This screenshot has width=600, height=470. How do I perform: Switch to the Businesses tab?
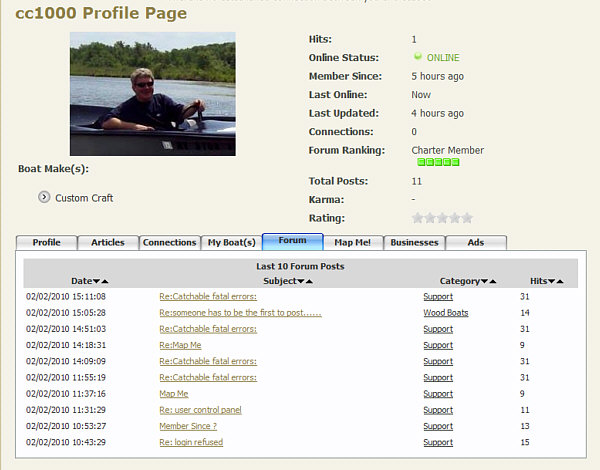(x=414, y=243)
